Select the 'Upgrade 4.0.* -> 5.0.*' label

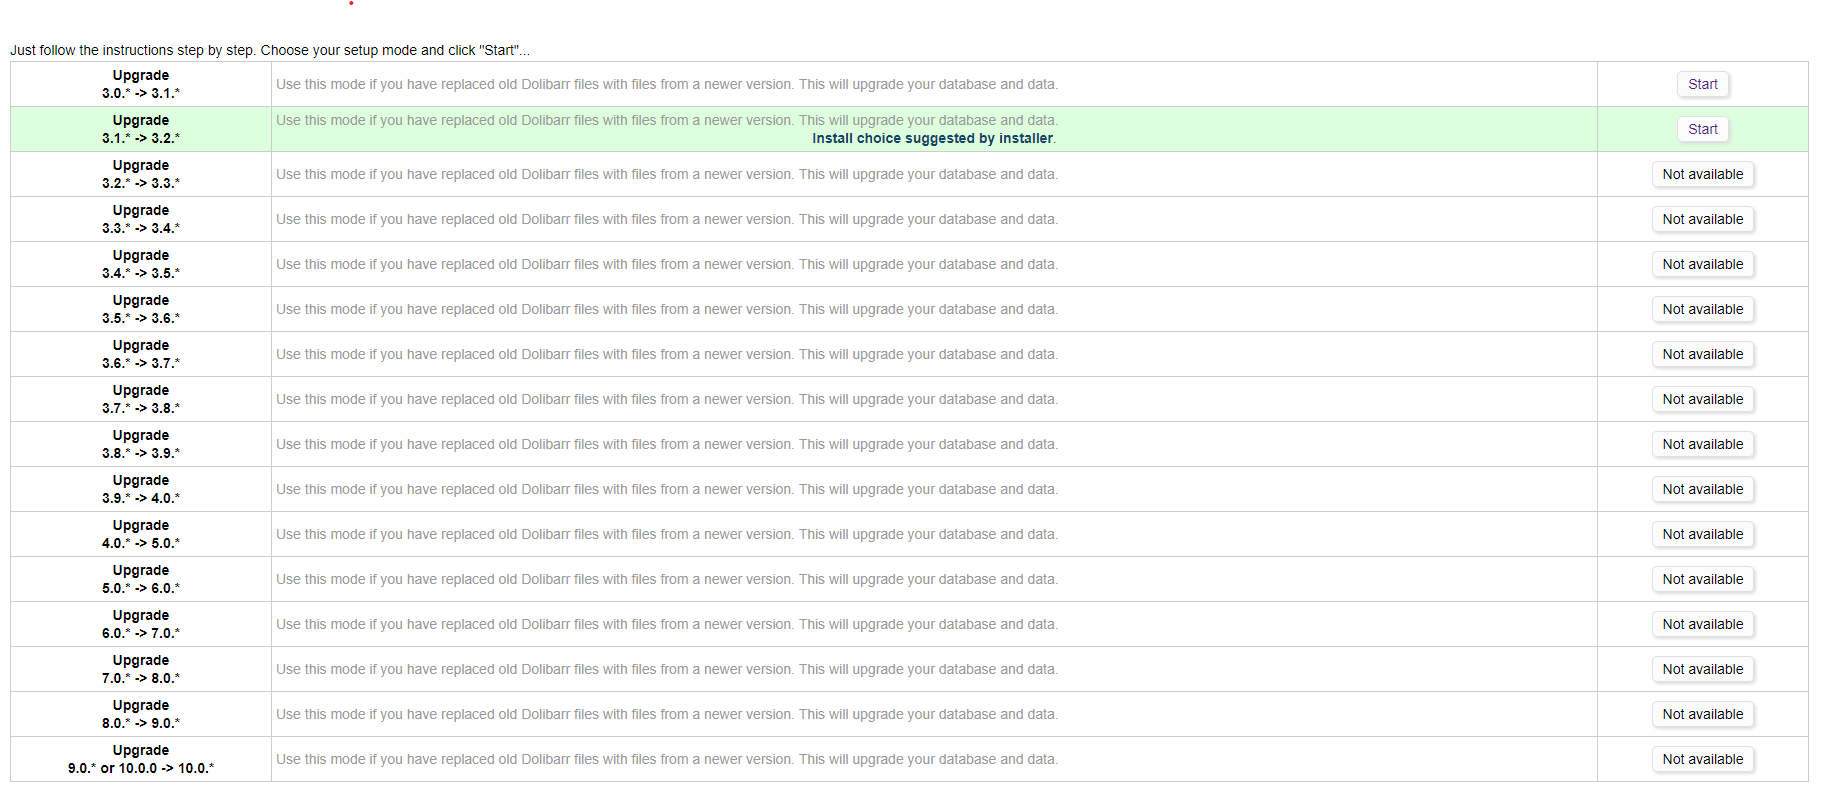coord(141,534)
